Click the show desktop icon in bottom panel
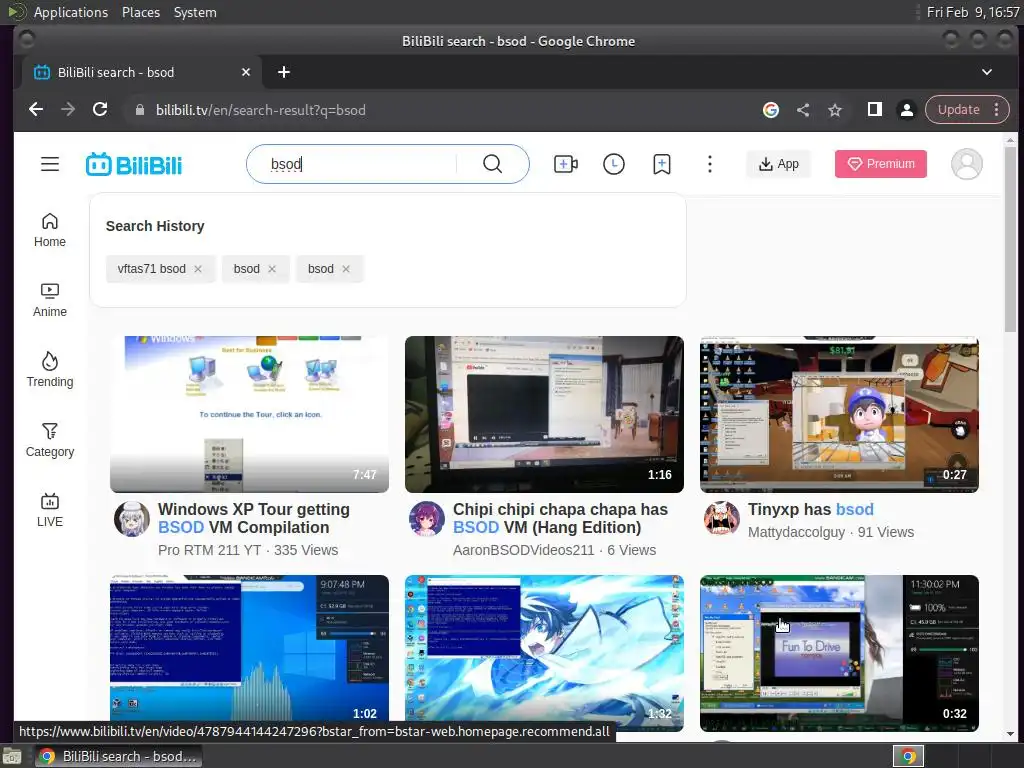 [12, 757]
